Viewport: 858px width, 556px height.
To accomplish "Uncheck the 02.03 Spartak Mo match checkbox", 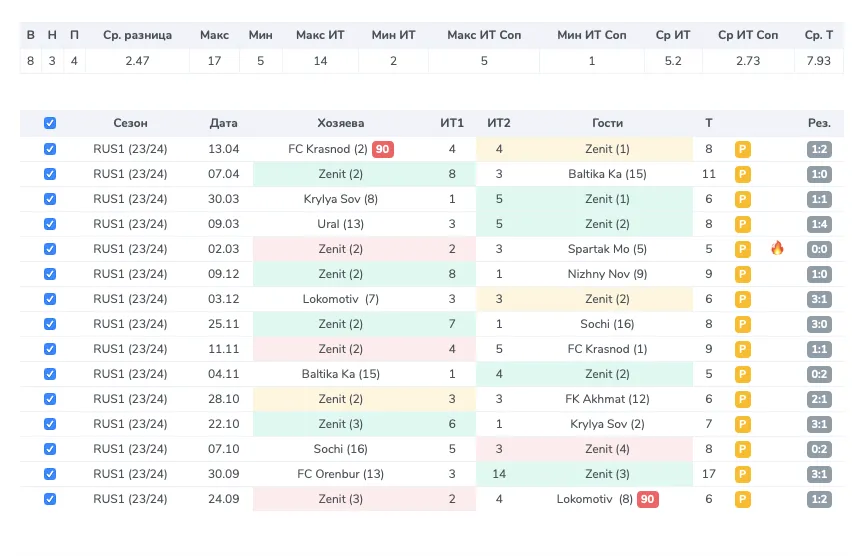I will tap(50, 249).
